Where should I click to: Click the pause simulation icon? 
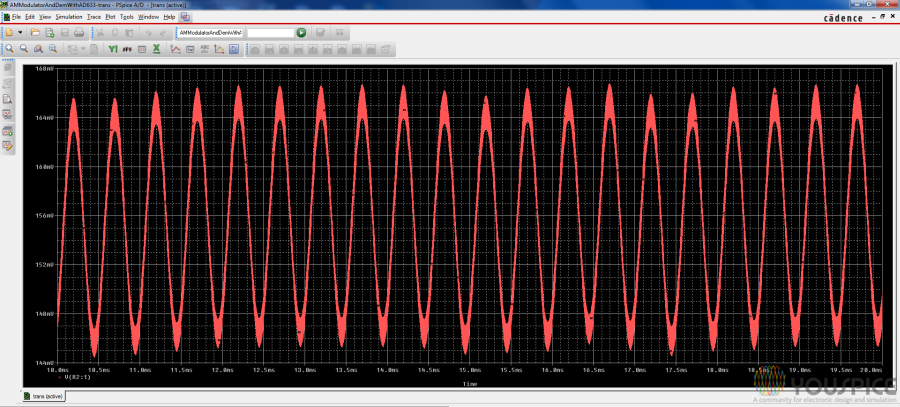coord(340,33)
